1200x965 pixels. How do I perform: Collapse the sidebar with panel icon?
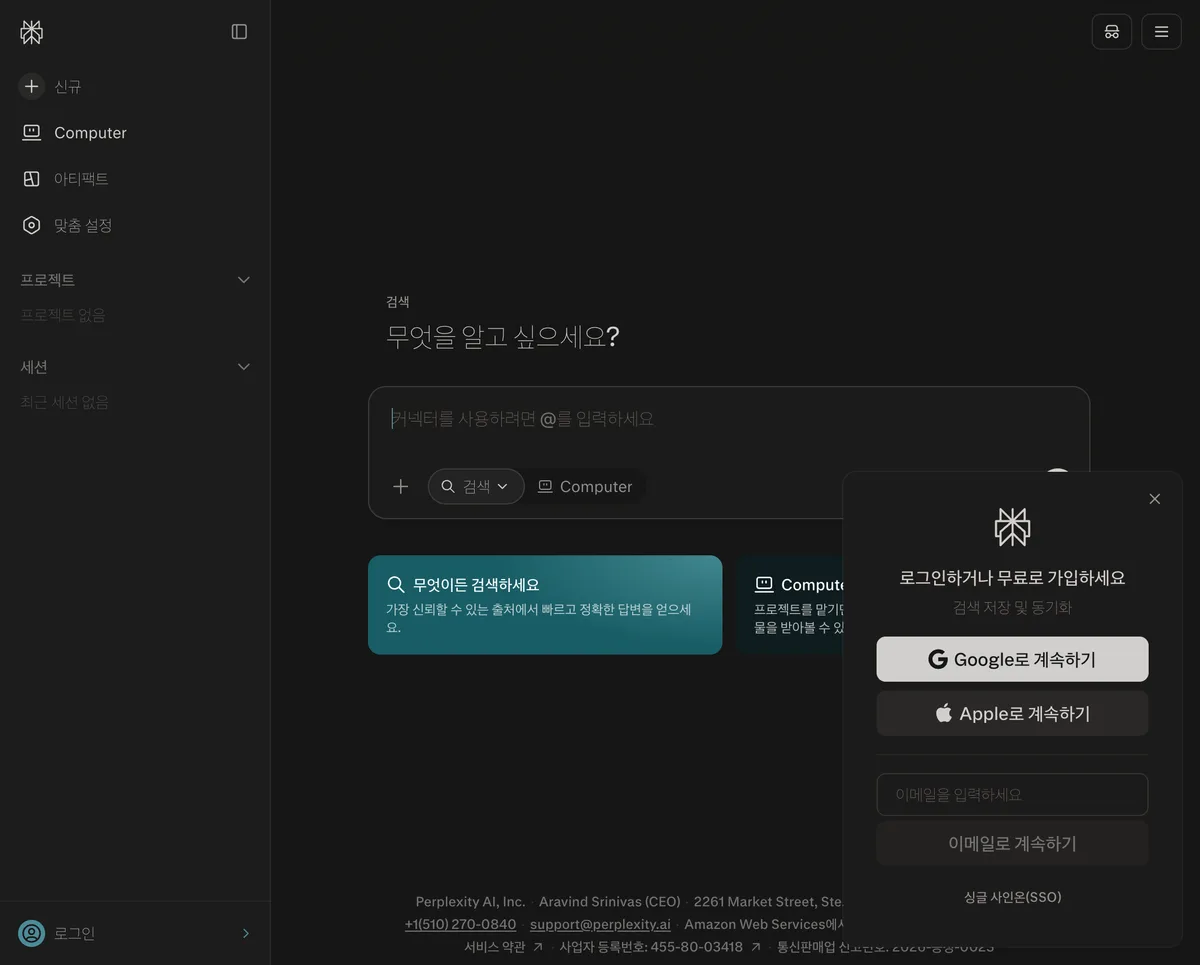pos(239,32)
